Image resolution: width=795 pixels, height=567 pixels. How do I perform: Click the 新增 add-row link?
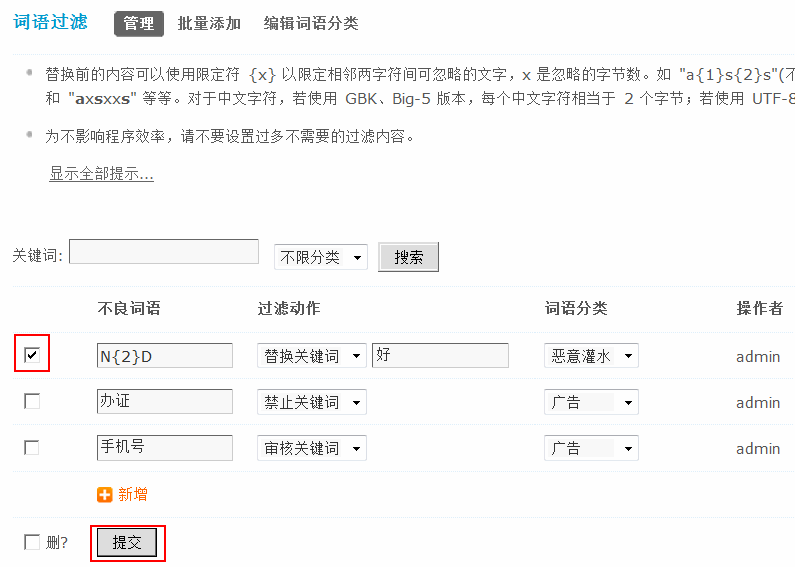point(133,494)
